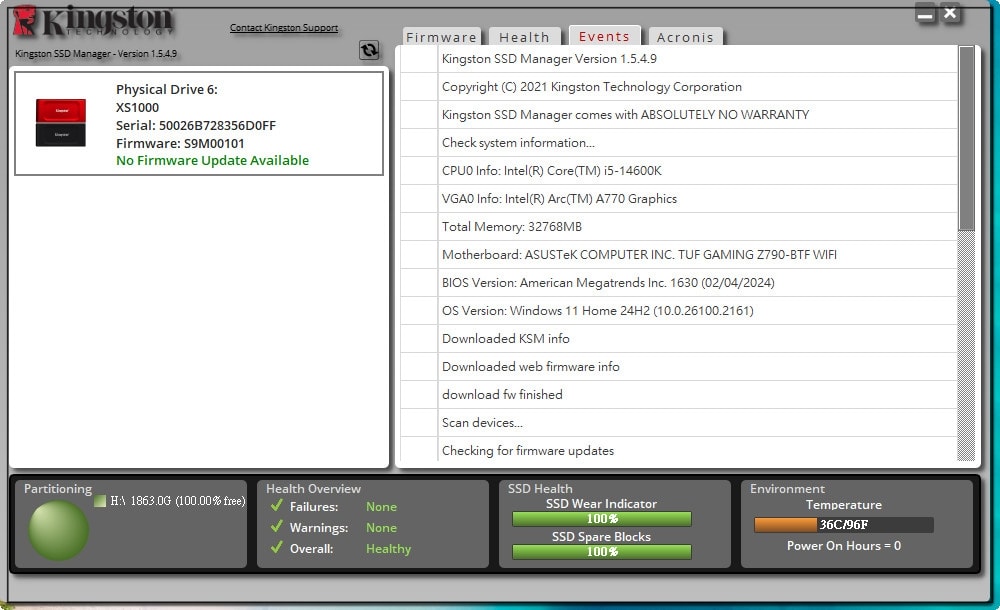Viewport: 1000px width, 610px height.
Task: Click the SSD Spare Blocks progress bar
Action: pyautogui.click(x=601, y=551)
